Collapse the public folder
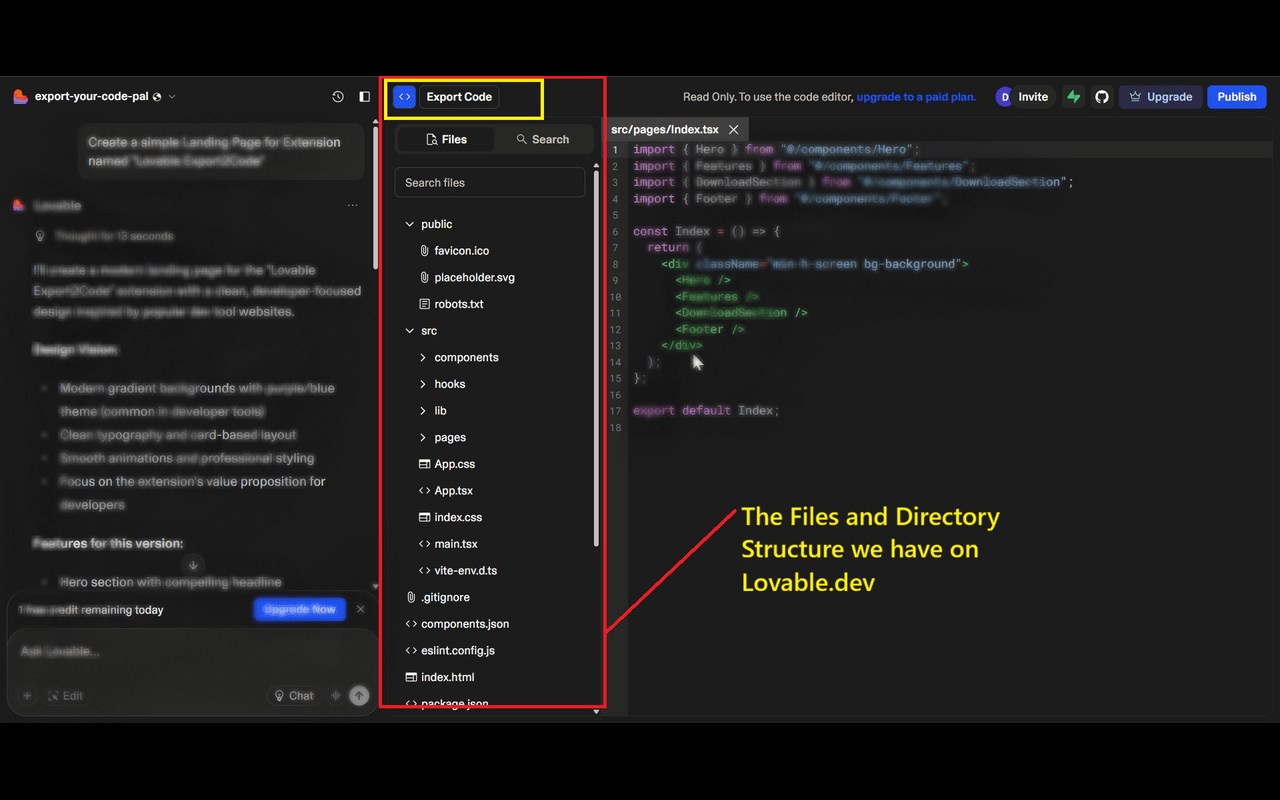Screen dimensions: 1280x800 pyautogui.click(x=409, y=224)
